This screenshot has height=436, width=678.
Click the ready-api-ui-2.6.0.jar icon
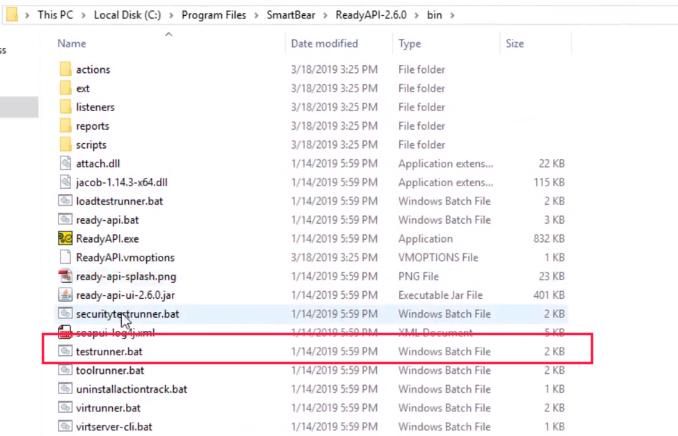(x=65, y=295)
